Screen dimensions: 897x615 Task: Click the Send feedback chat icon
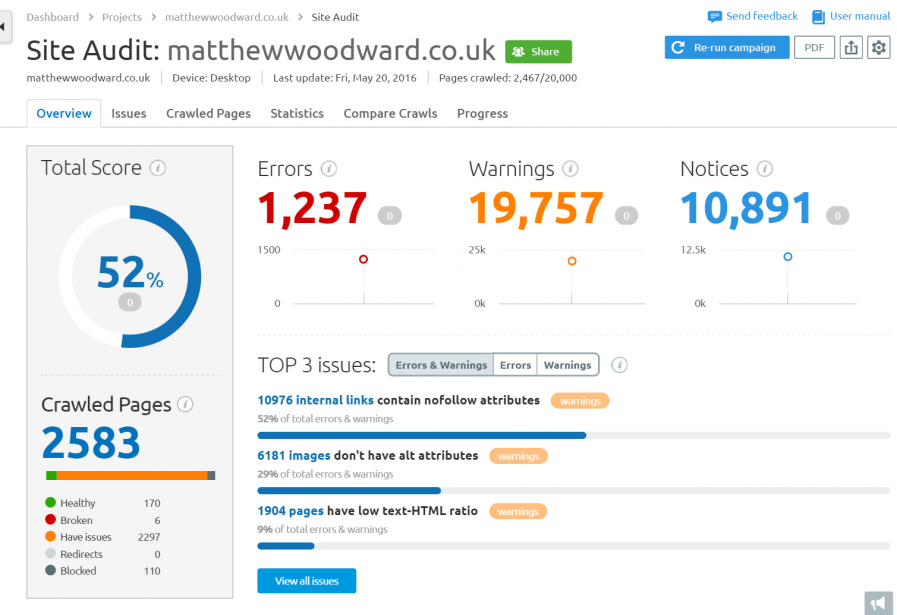pyautogui.click(x=715, y=17)
